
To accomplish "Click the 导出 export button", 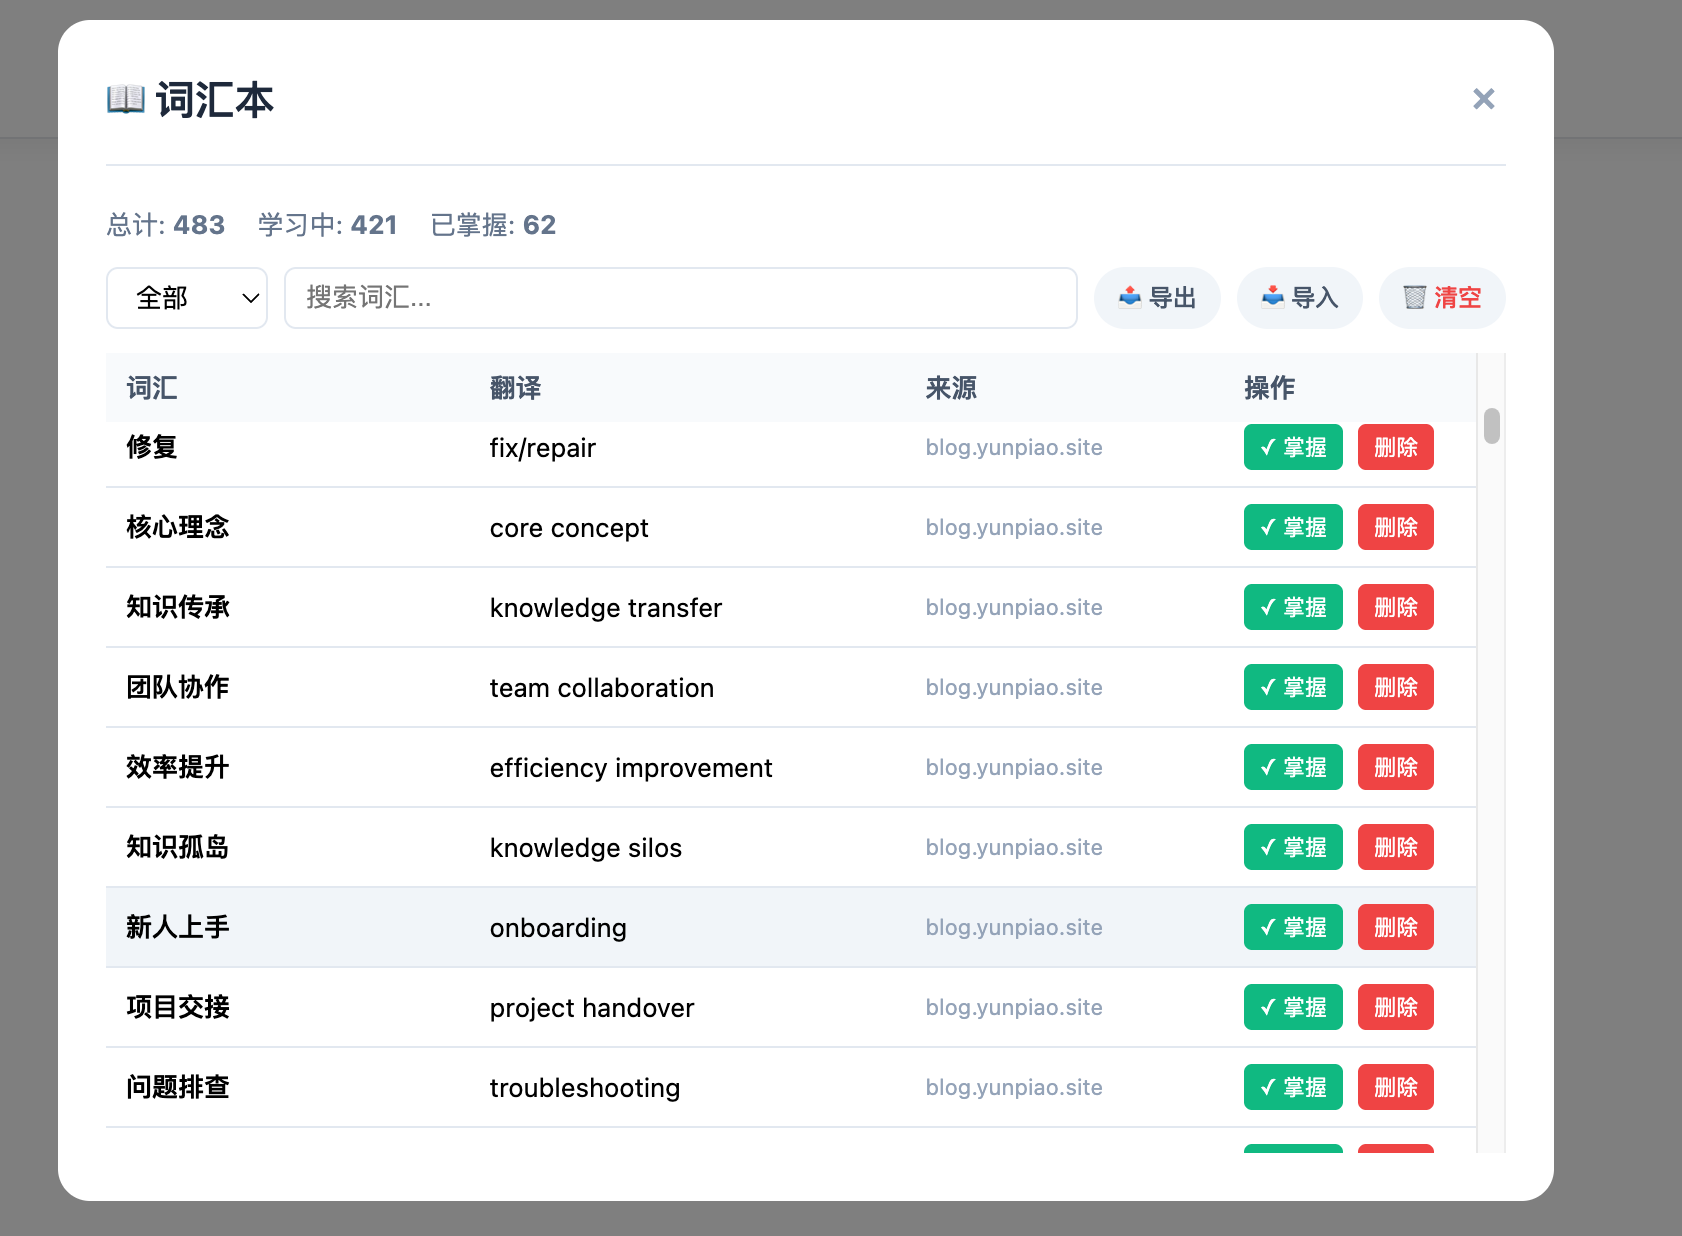I will (1157, 298).
